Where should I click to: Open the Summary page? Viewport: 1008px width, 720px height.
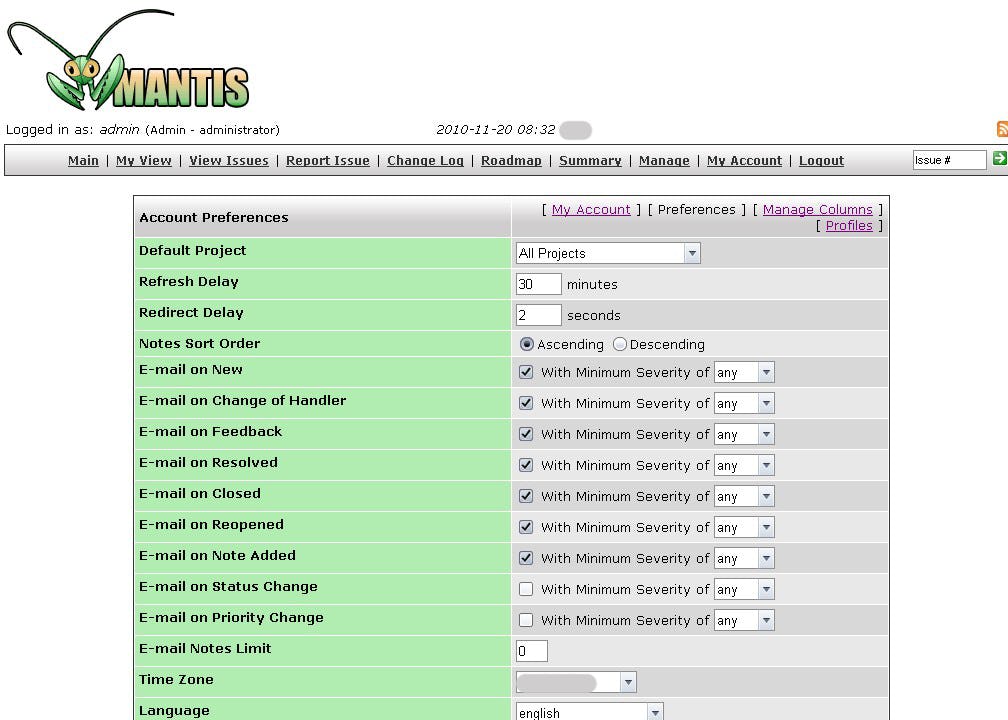click(590, 161)
